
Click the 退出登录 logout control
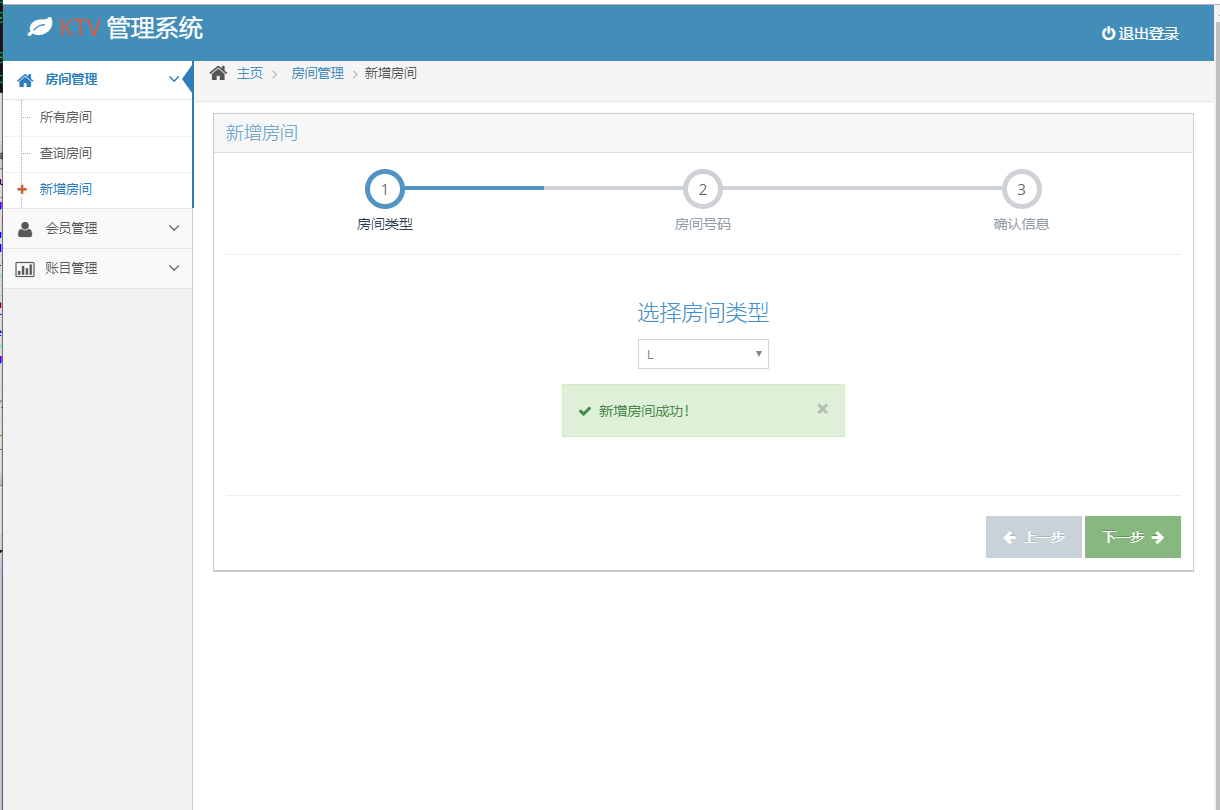click(1145, 32)
